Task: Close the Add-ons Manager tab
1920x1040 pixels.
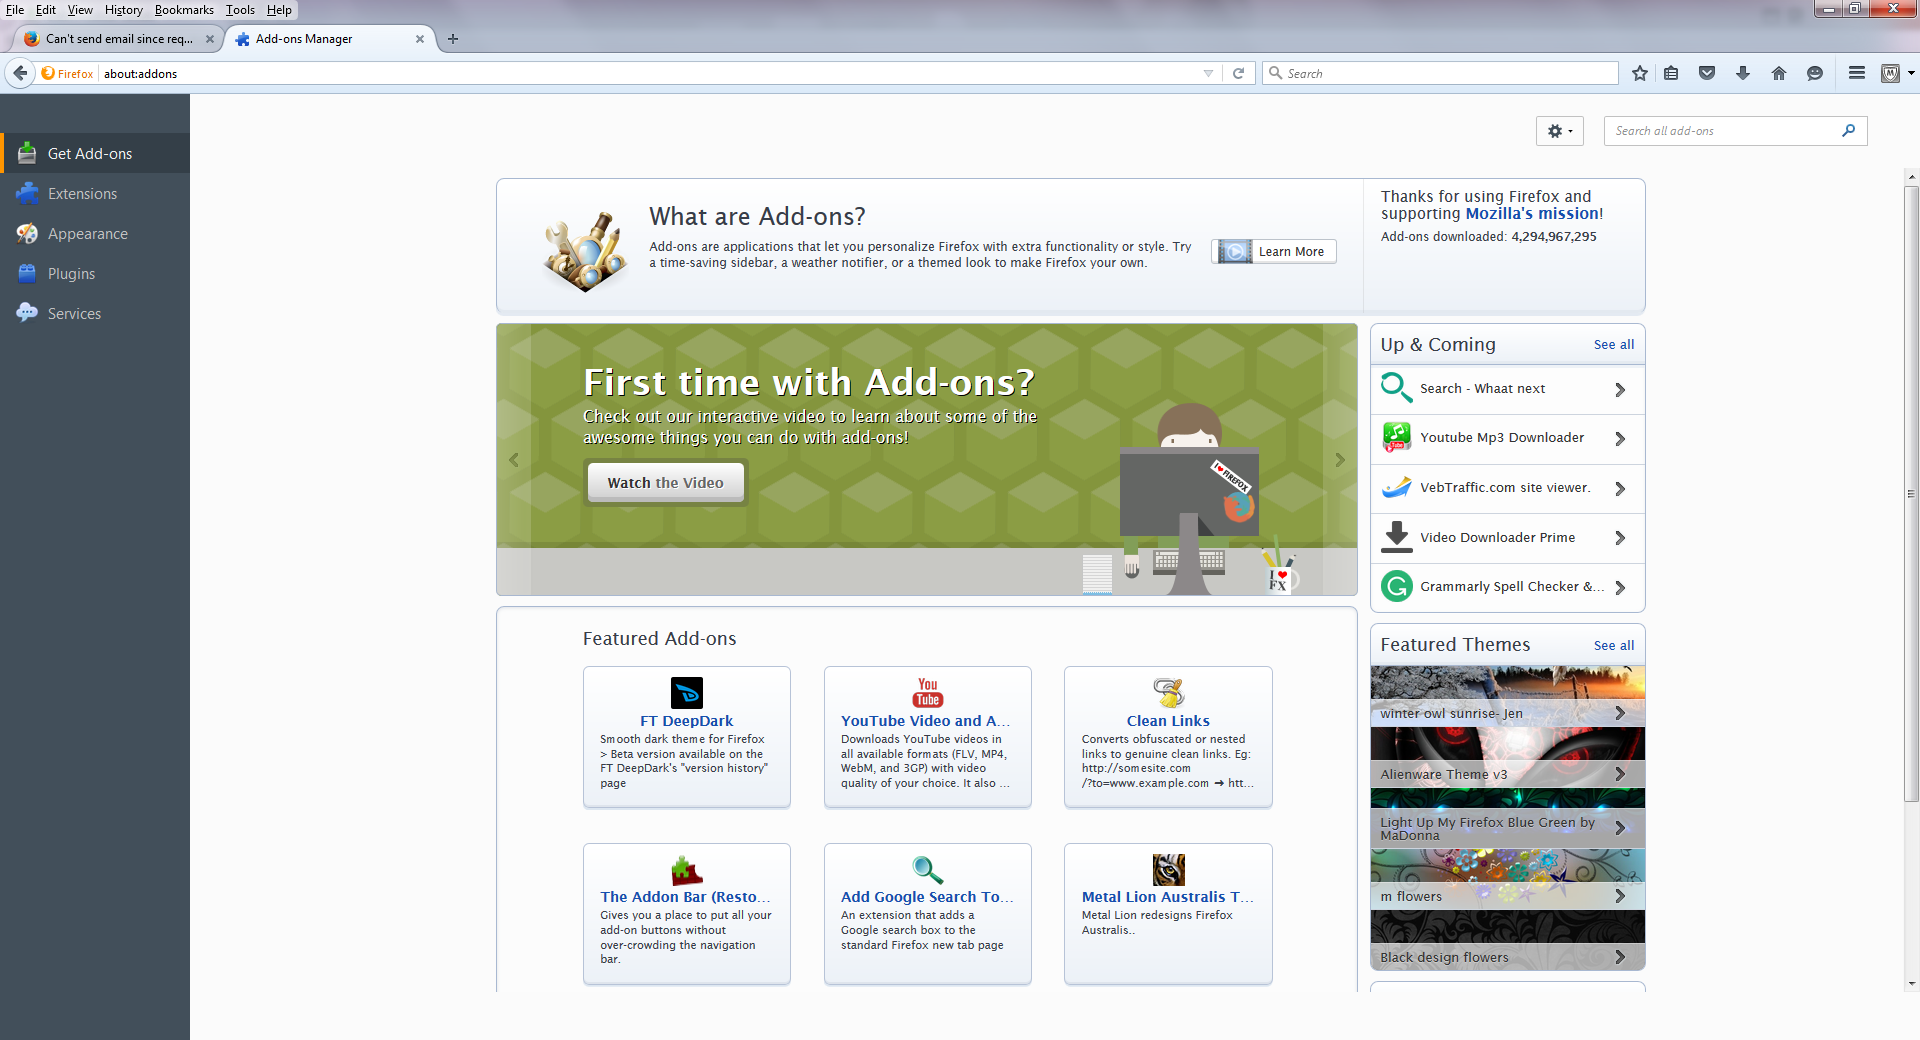Action: pyautogui.click(x=420, y=39)
